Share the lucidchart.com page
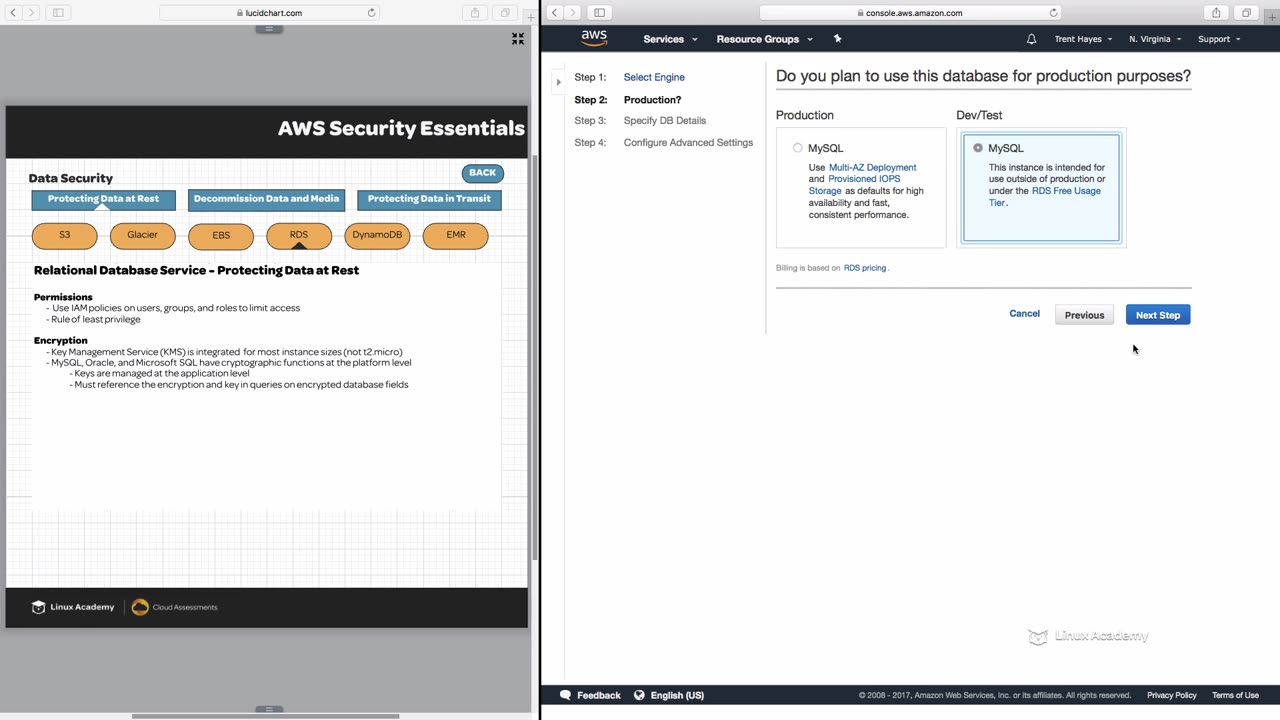 click(475, 13)
